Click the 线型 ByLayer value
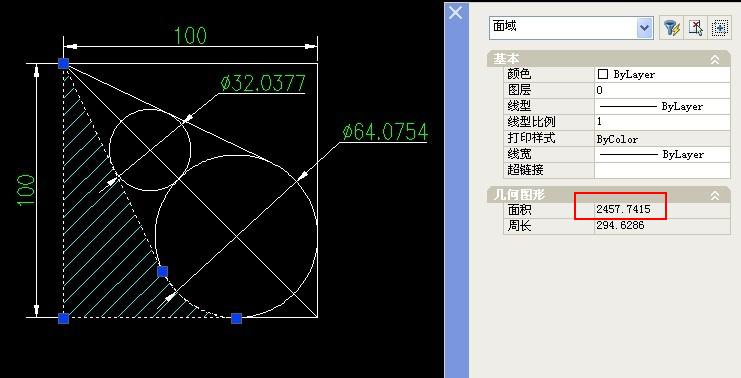The image size is (741, 378). click(662, 106)
